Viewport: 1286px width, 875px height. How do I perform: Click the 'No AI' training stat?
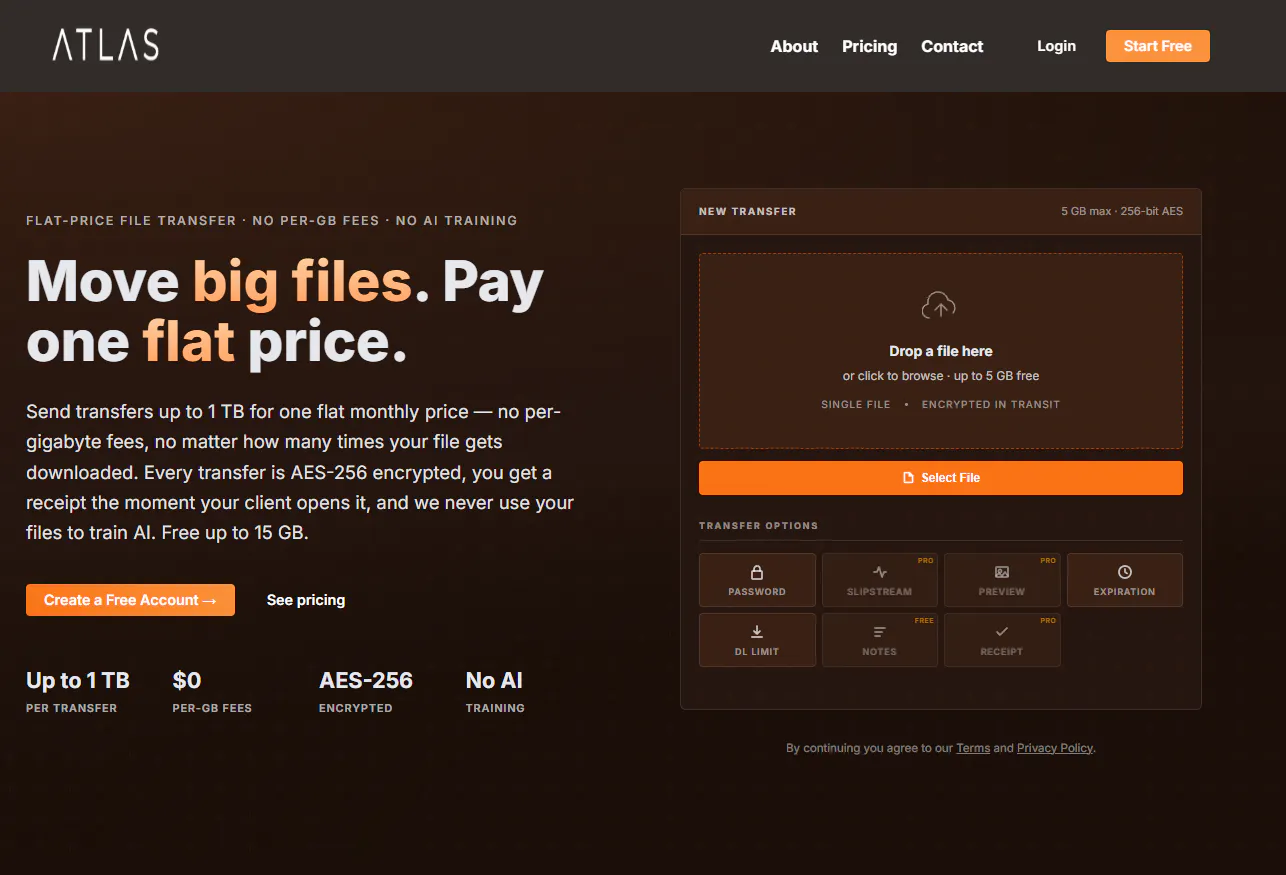495,691
